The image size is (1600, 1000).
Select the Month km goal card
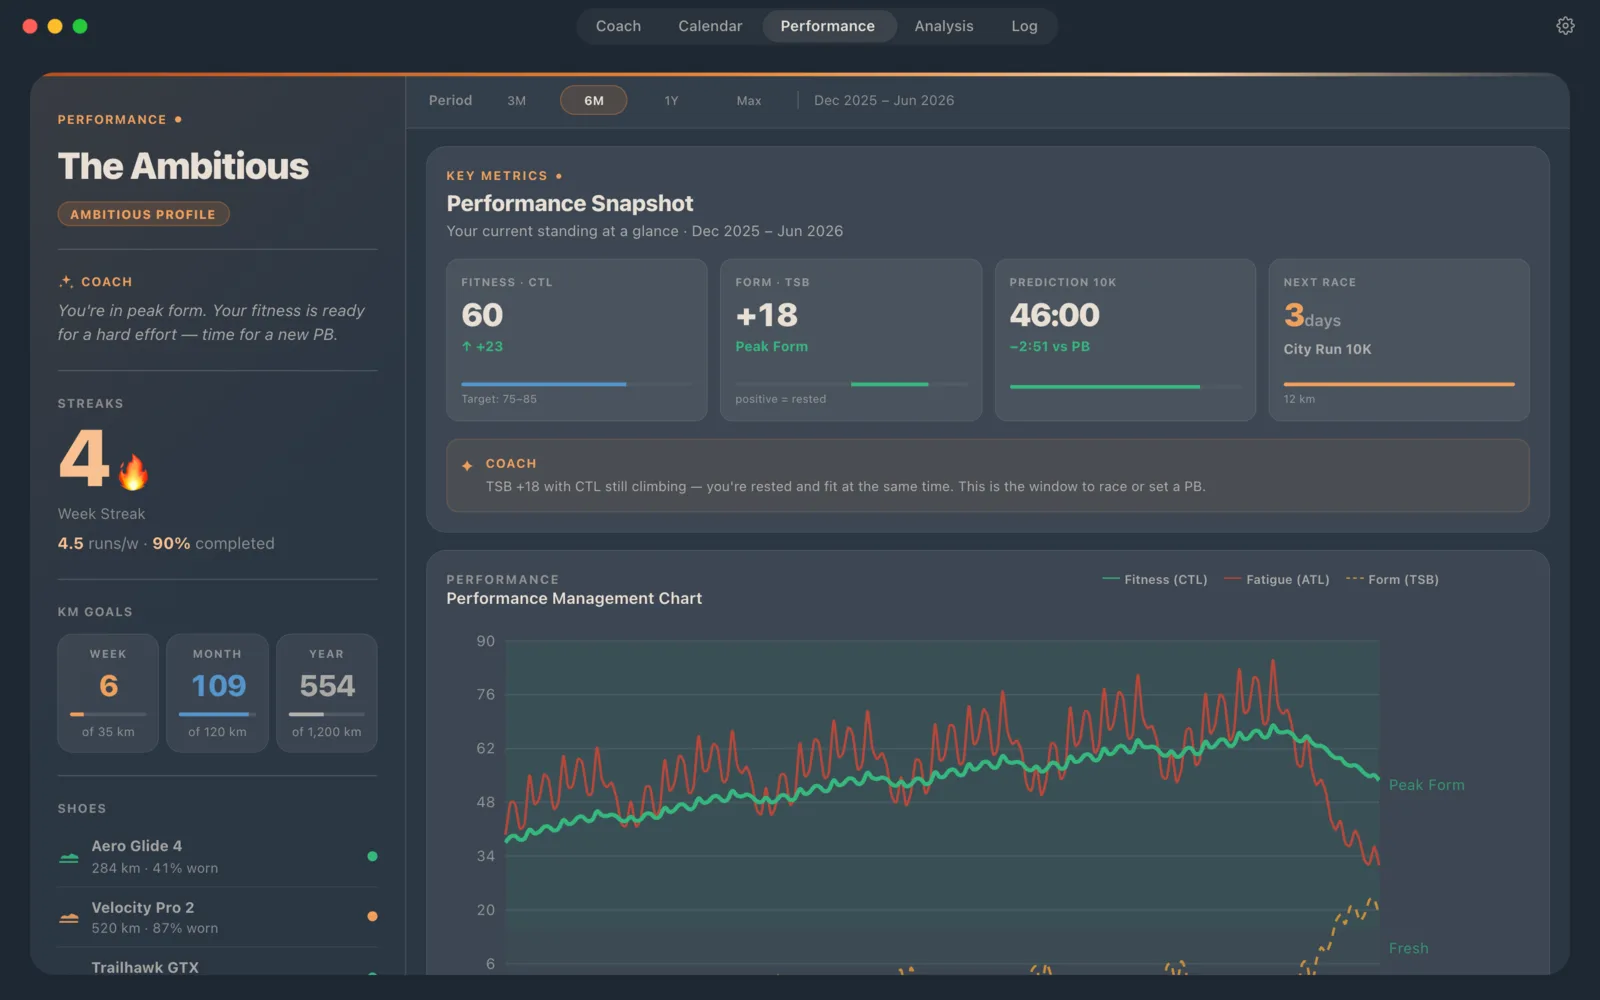coord(217,692)
